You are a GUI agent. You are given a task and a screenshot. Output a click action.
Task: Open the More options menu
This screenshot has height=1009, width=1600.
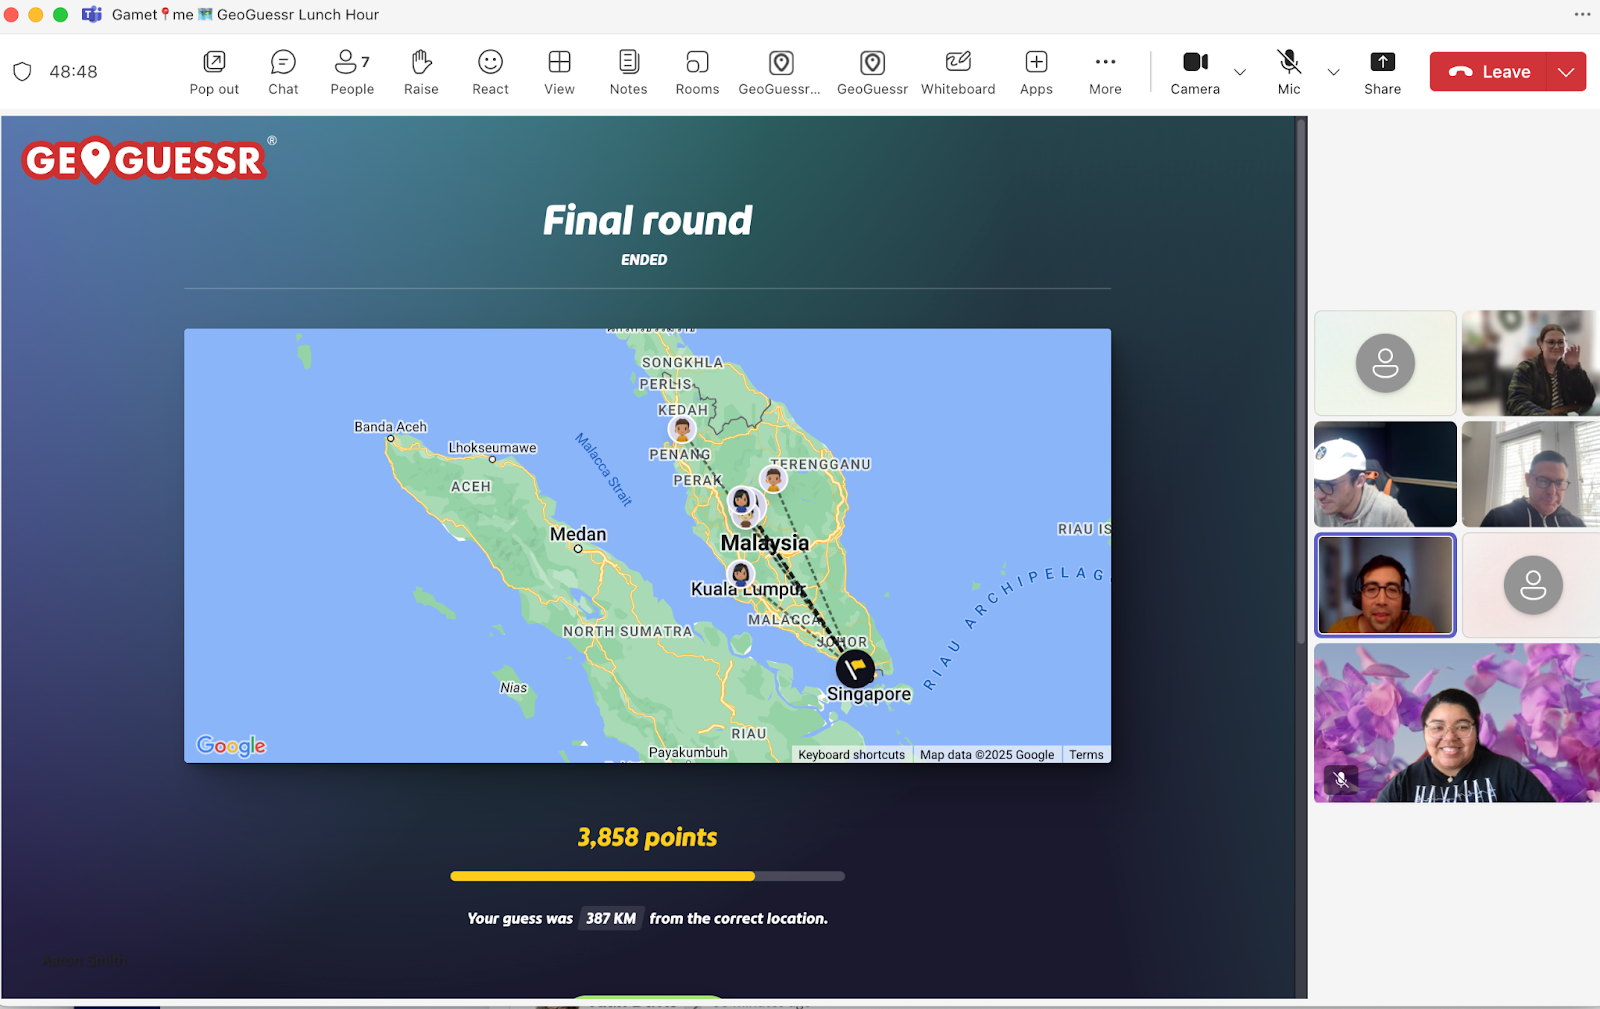tap(1105, 73)
